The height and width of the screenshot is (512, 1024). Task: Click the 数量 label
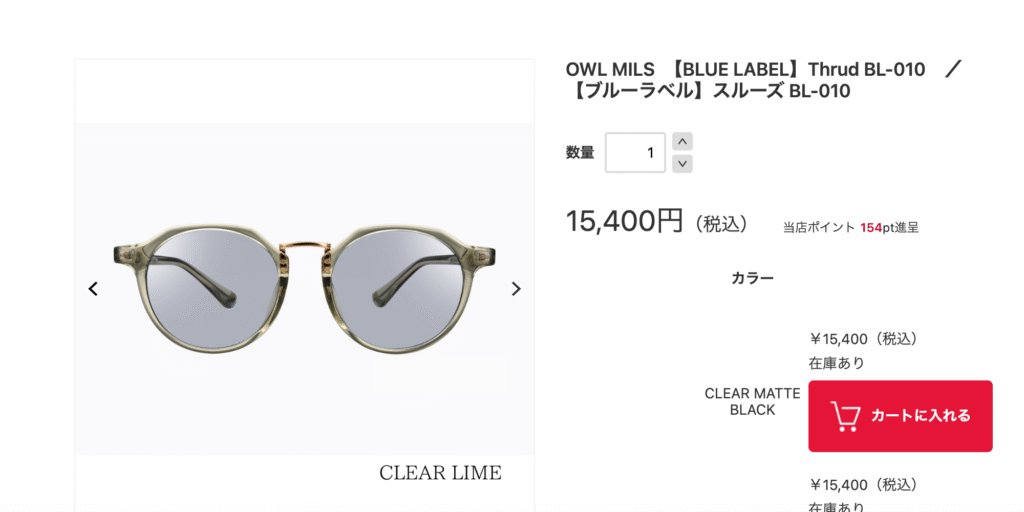pyautogui.click(x=580, y=153)
